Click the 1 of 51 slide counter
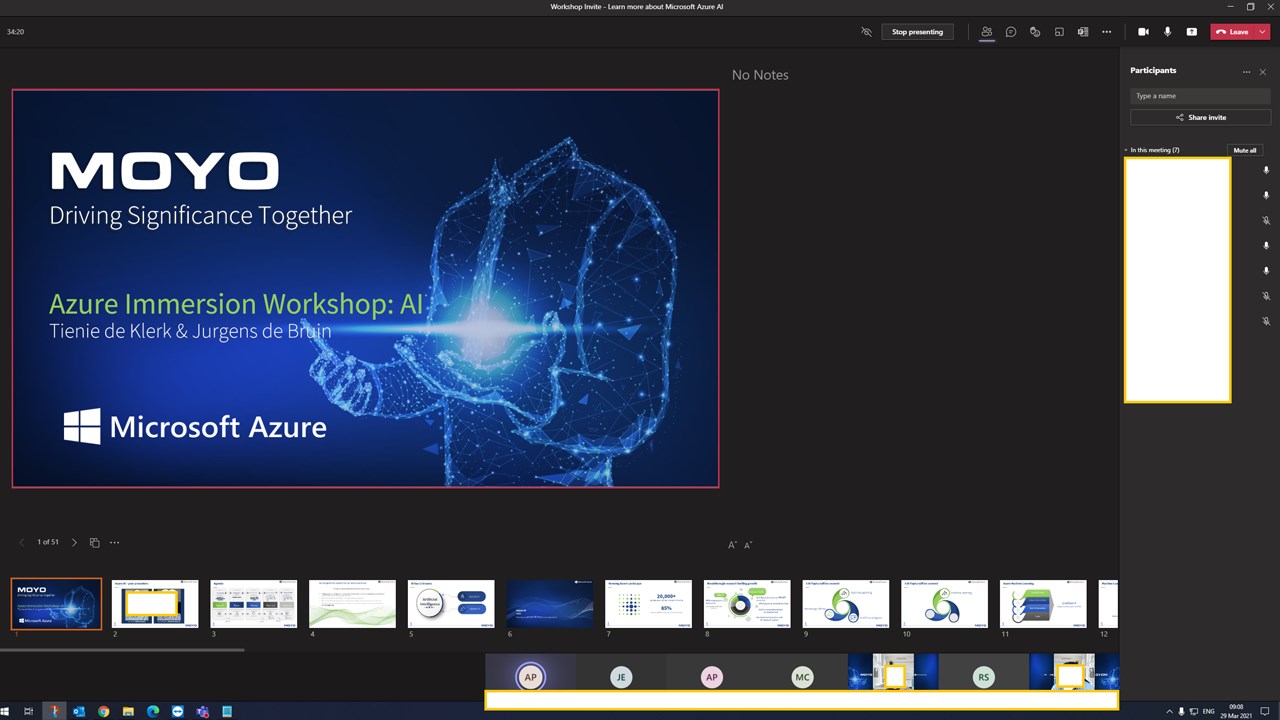The image size is (1280, 720). tap(48, 542)
